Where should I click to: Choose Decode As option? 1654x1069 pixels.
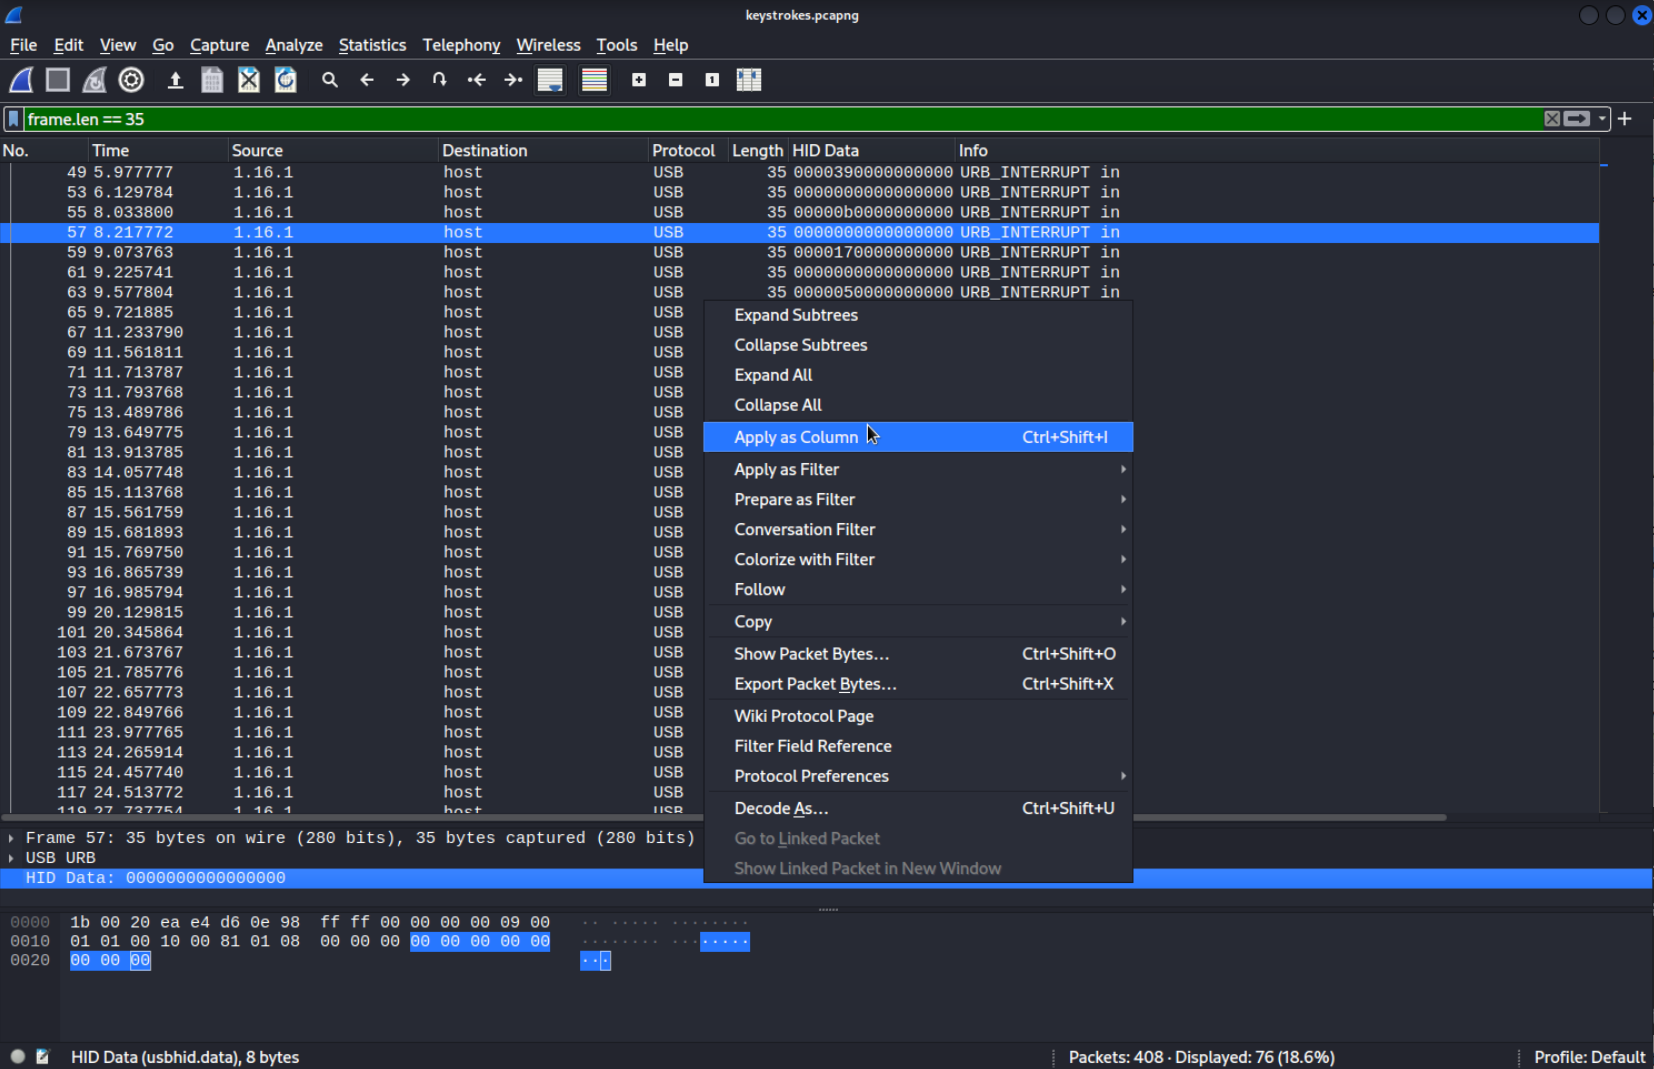click(x=918, y=808)
